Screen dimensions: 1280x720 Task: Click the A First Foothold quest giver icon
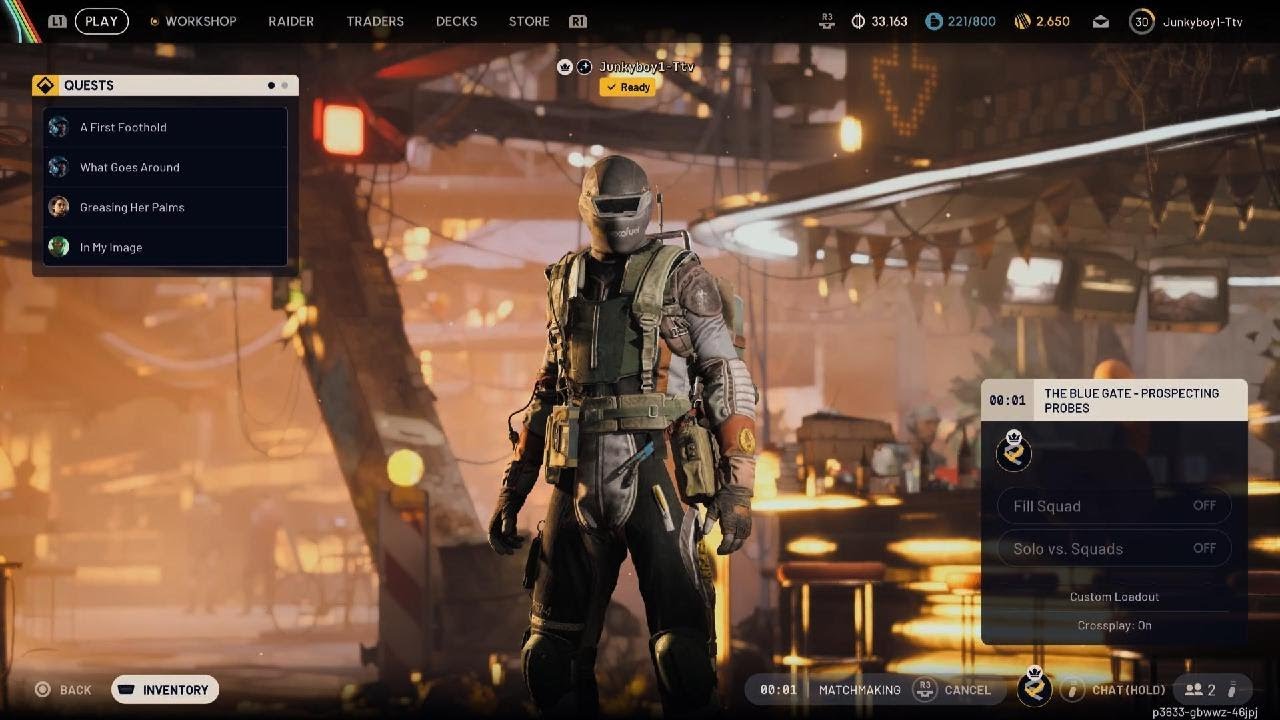pos(59,127)
